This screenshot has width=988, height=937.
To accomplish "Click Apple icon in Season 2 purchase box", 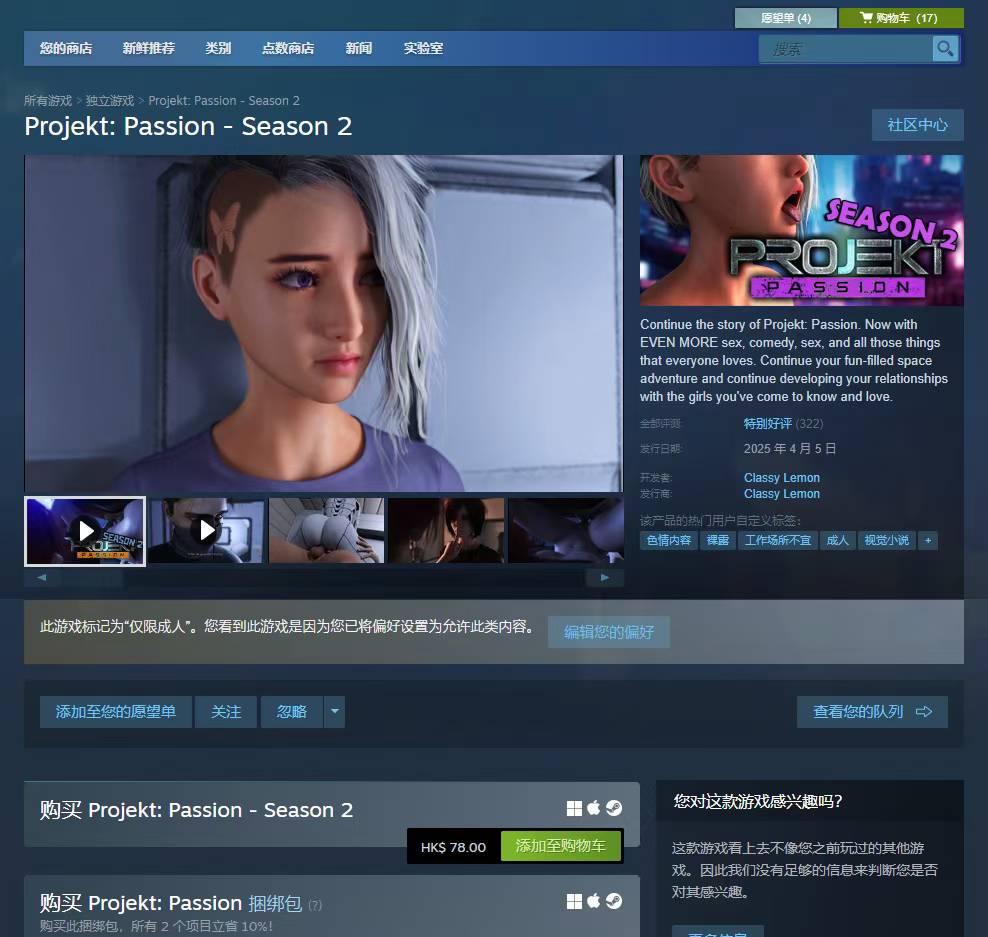I will point(594,808).
